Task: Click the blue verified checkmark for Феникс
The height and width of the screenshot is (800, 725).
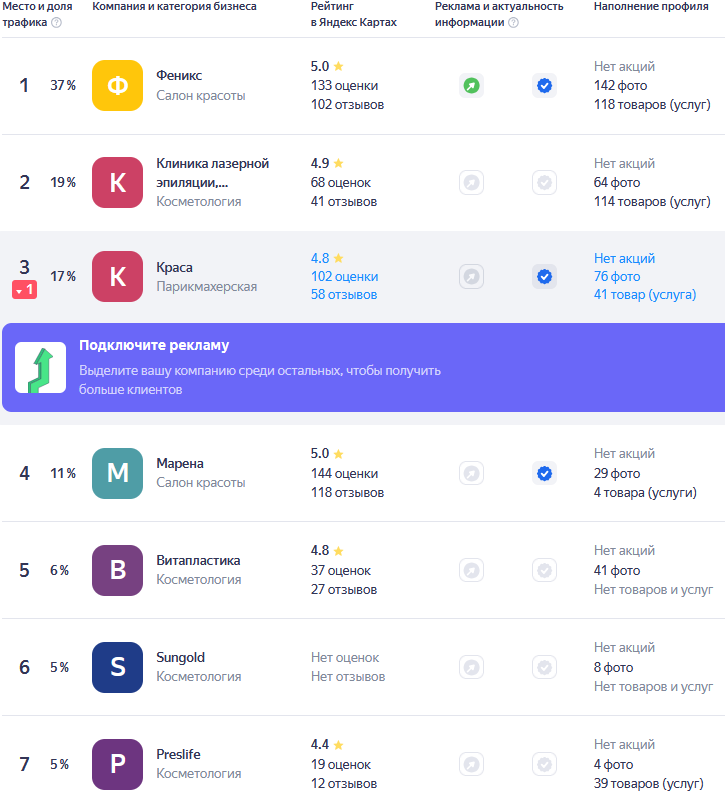Action: click(544, 85)
